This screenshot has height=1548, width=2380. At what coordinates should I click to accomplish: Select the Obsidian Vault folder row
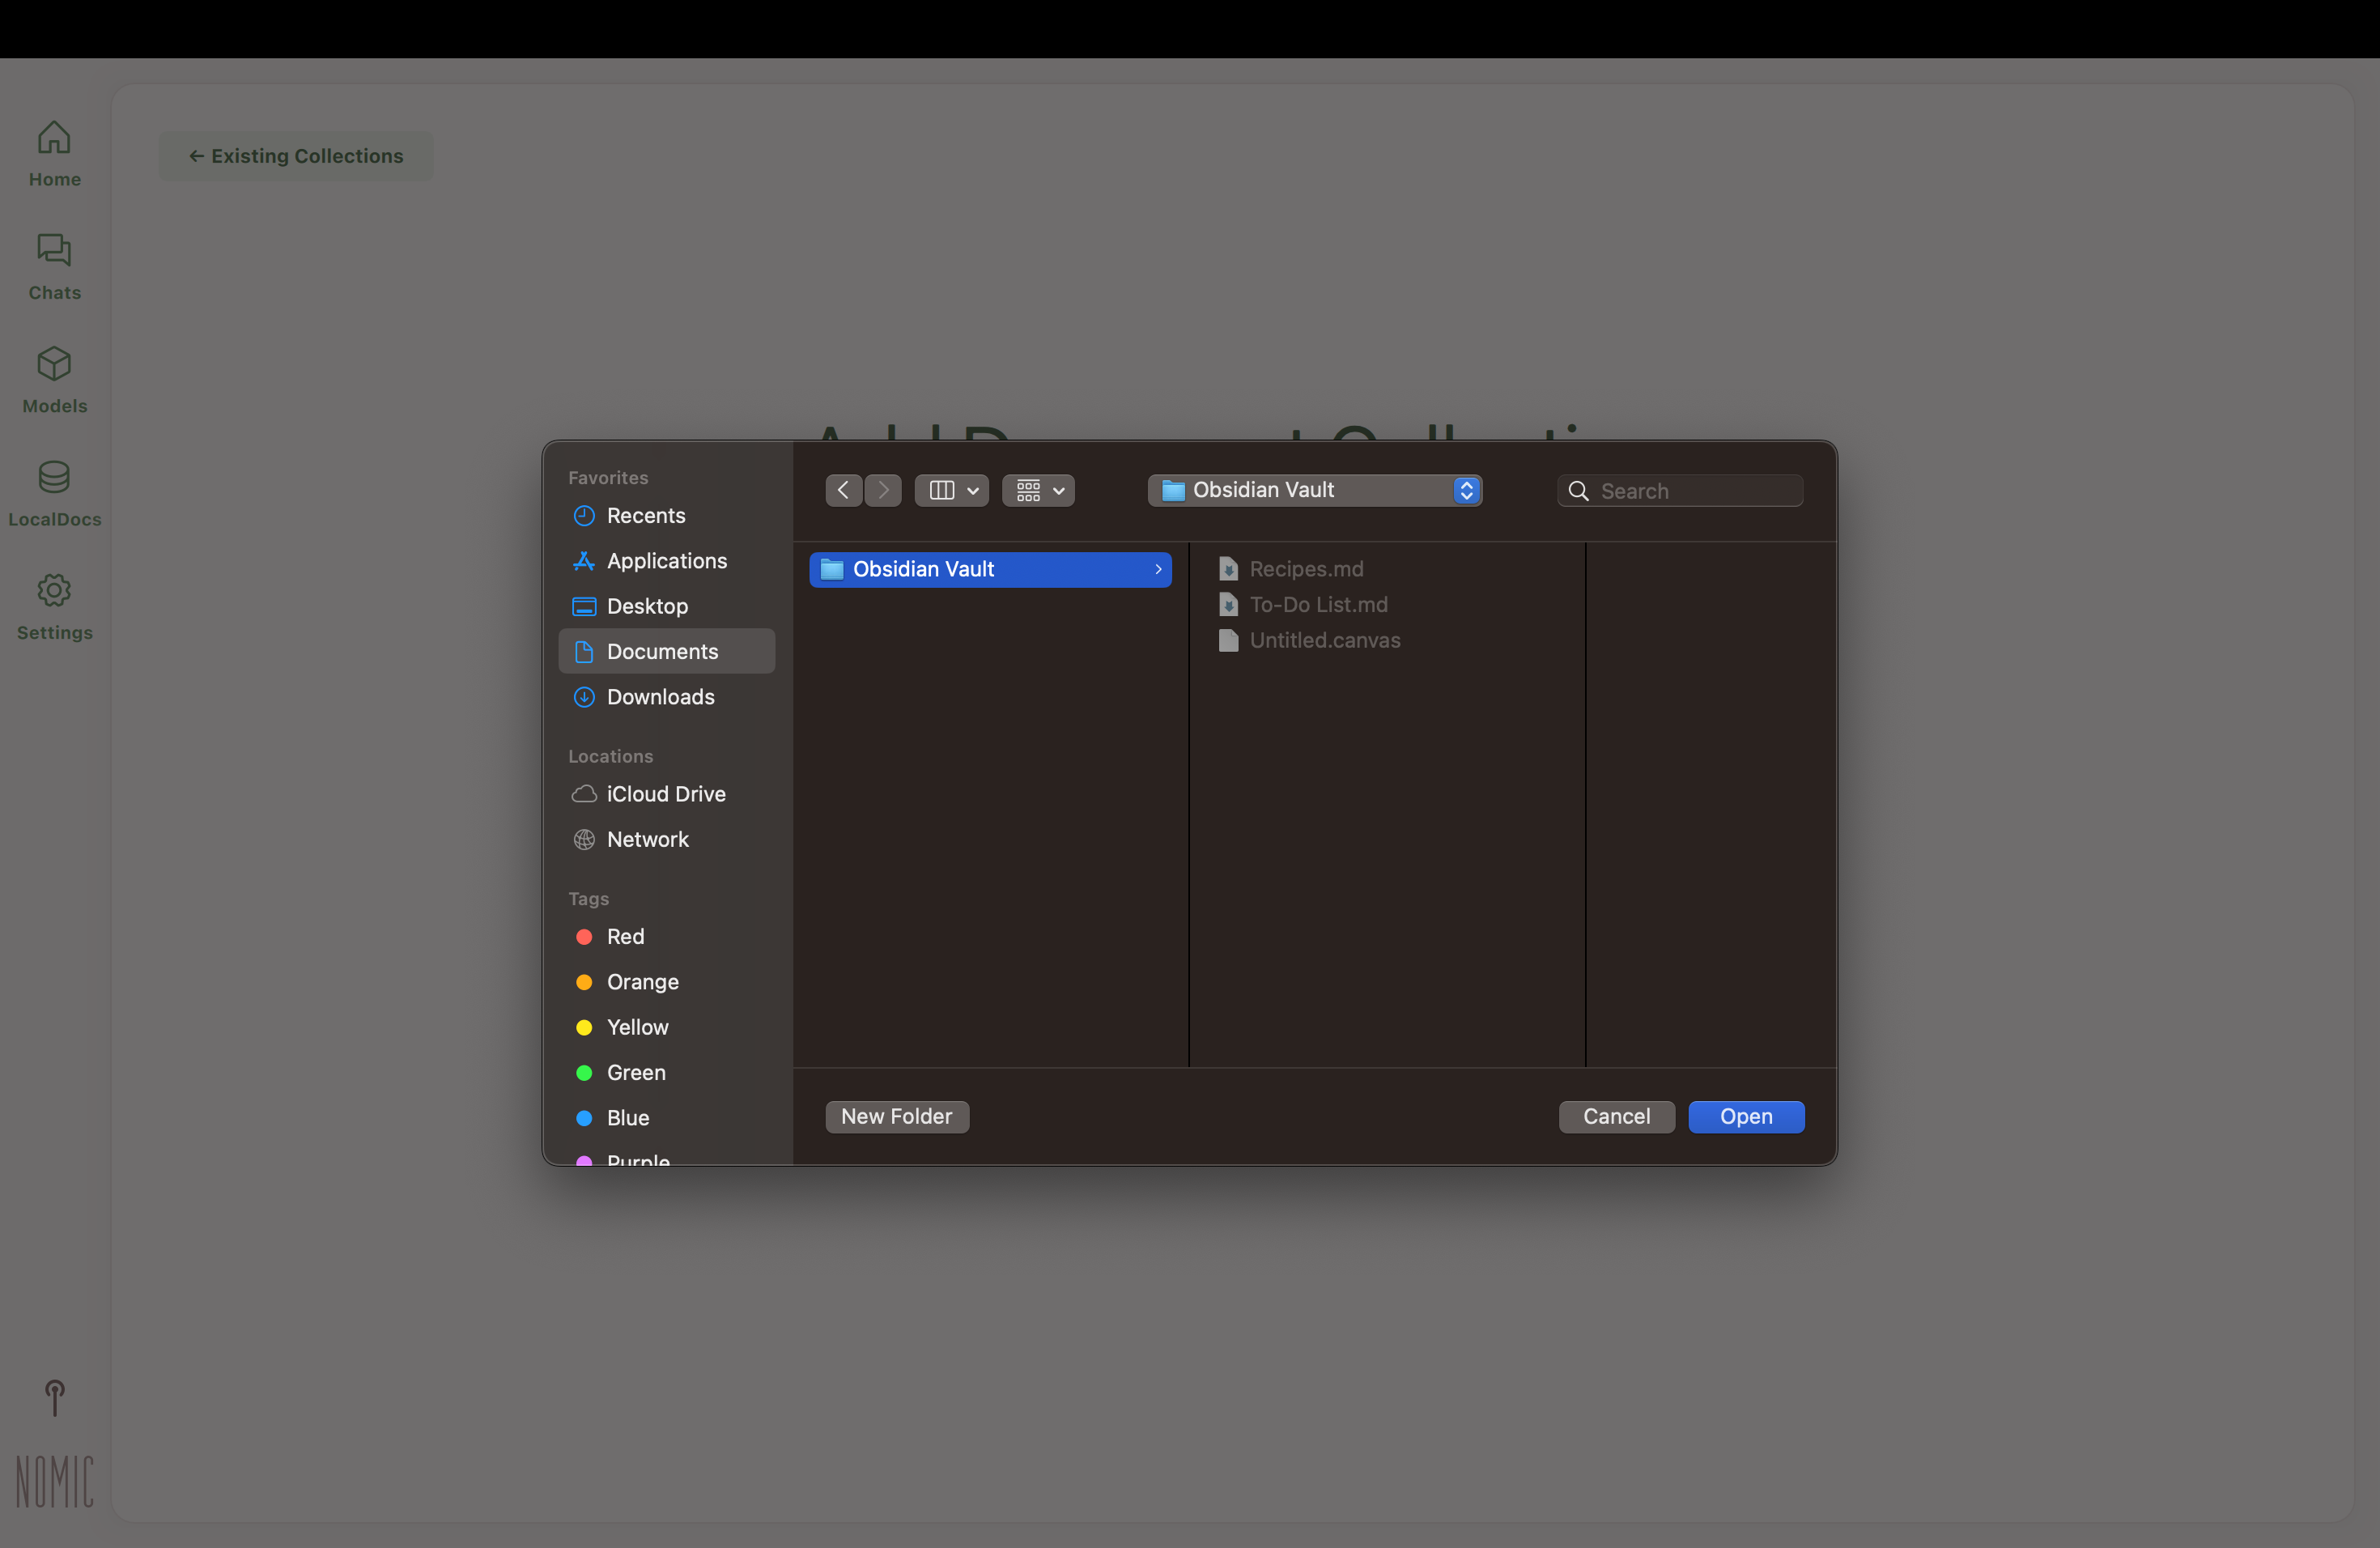pos(989,569)
